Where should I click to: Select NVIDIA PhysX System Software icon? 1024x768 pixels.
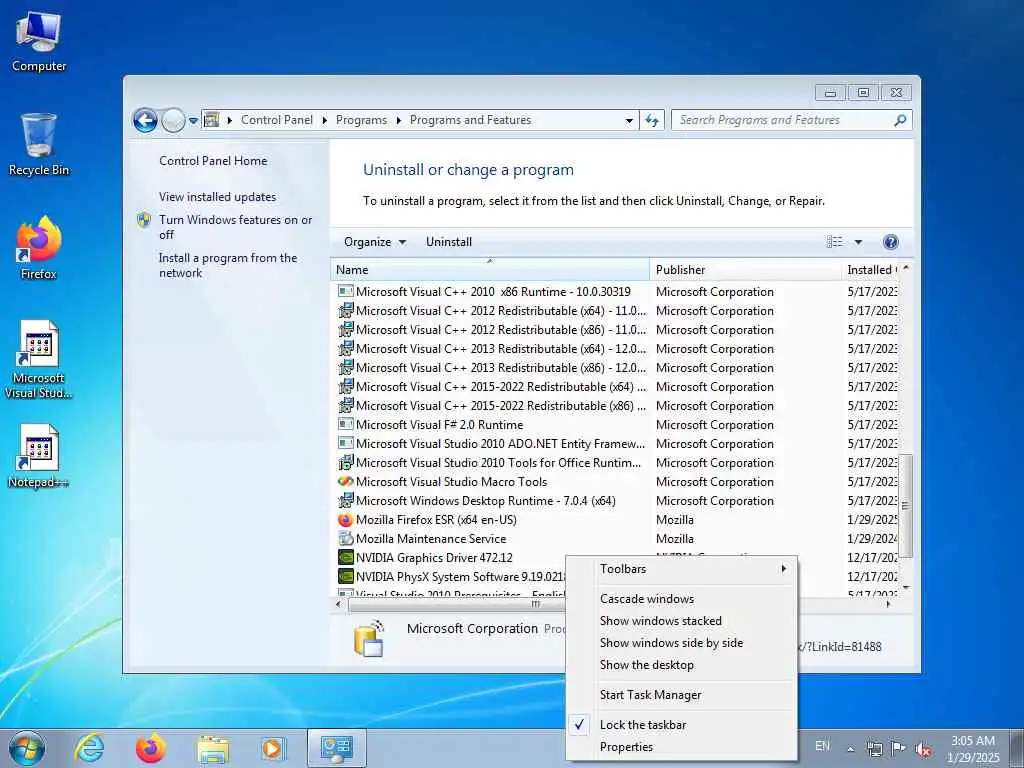click(x=345, y=577)
